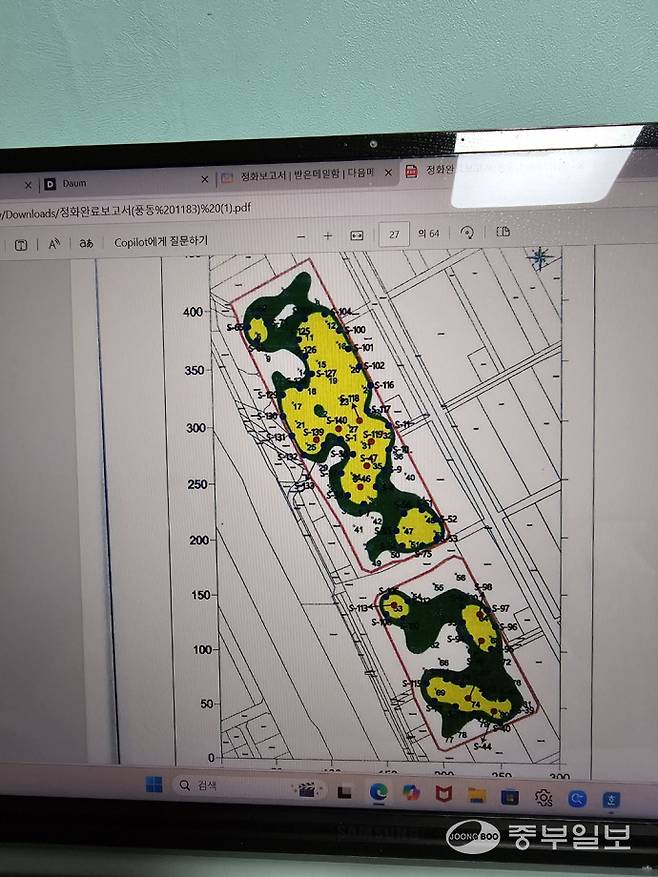The height and width of the screenshot is (877, 658).
Task: Click the page number field showing 27
Action: (395, 234)
